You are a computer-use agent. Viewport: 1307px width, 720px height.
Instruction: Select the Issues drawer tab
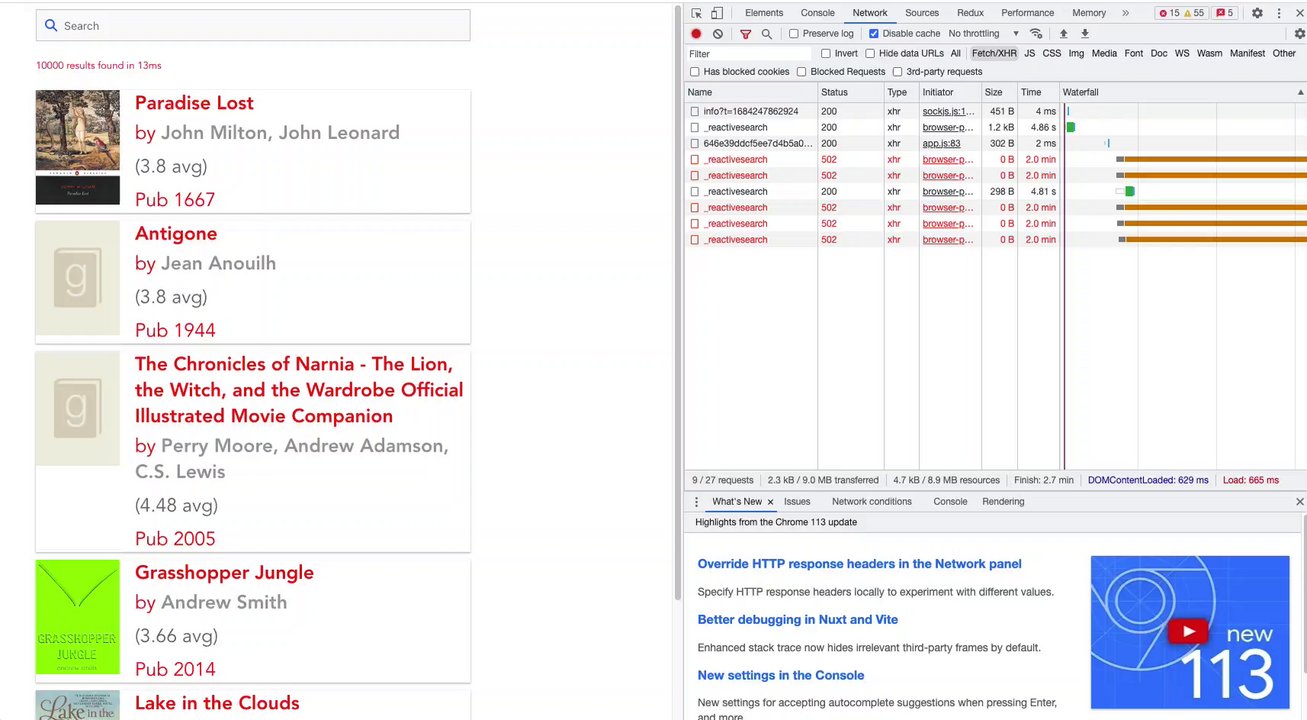(x=797, y=502)
